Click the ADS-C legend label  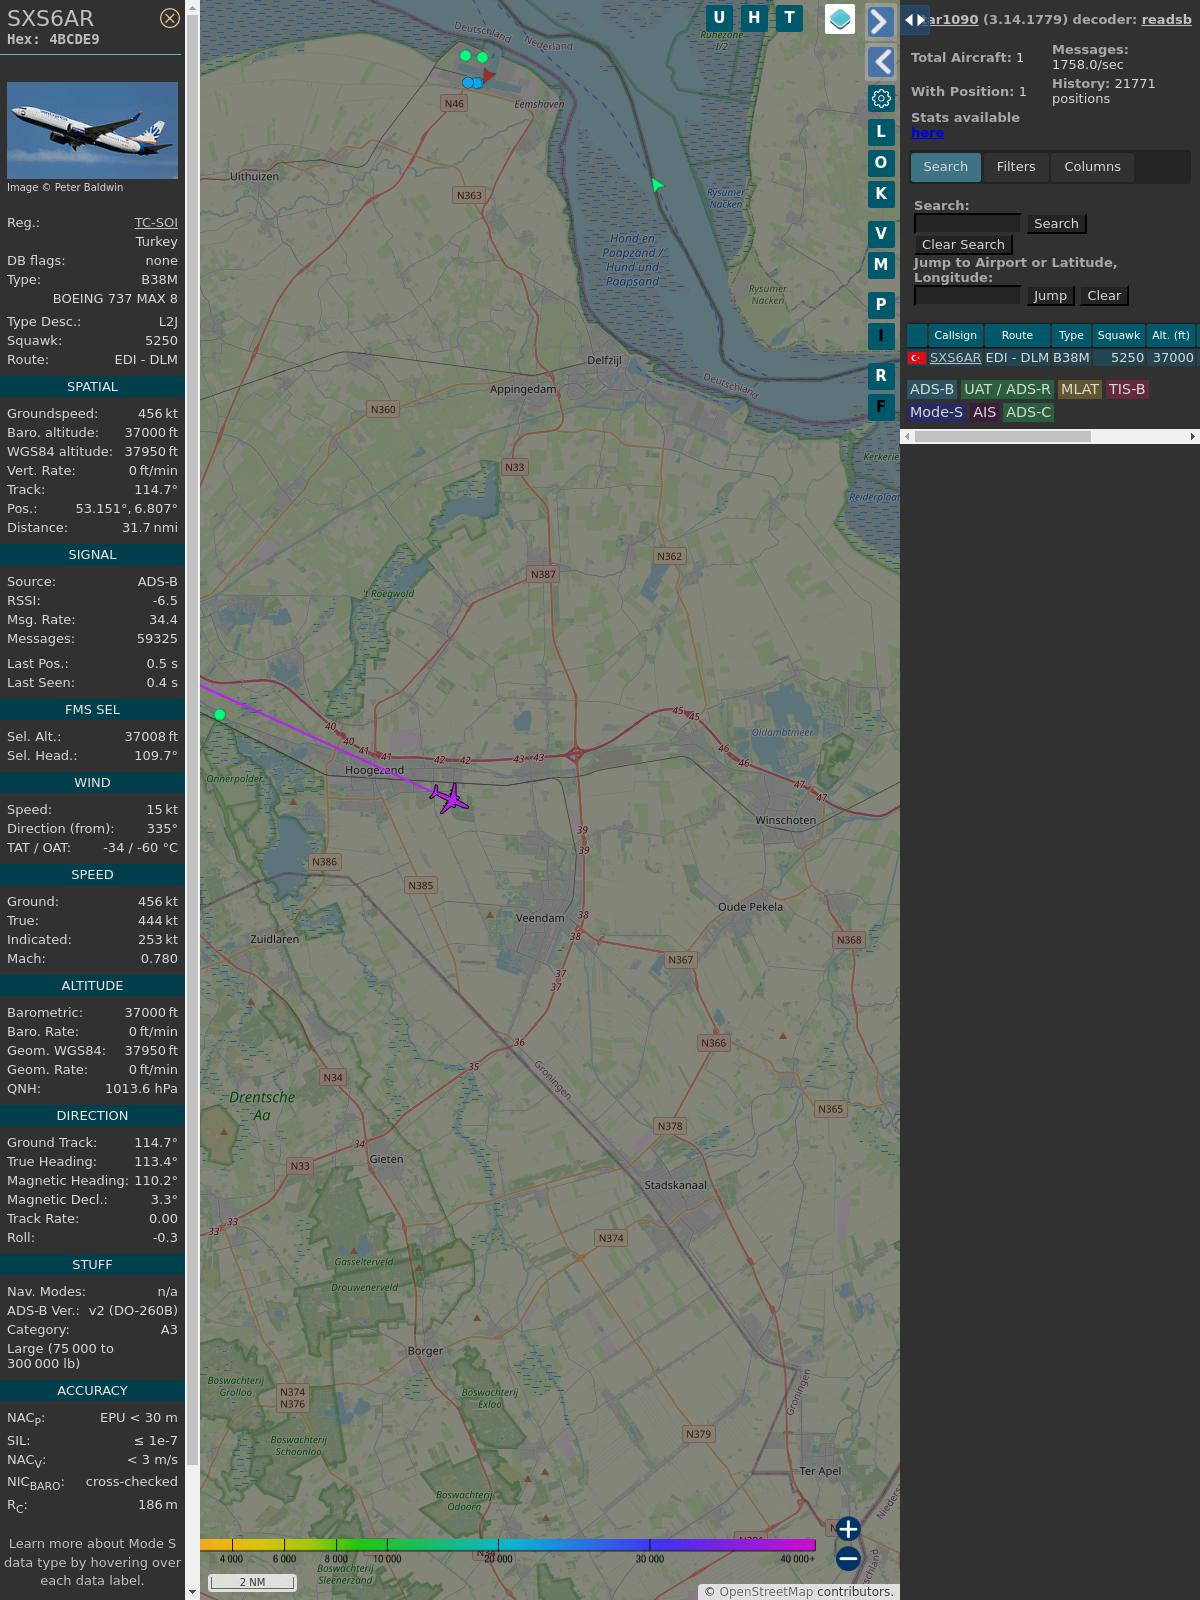tap(1028, 413)
